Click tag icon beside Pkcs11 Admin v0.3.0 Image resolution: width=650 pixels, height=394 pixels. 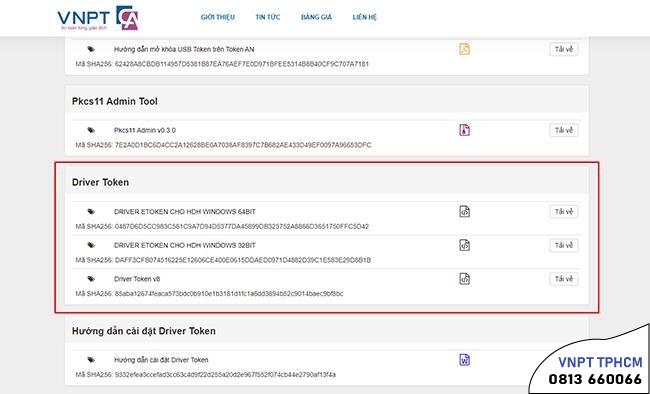(91, 130)
